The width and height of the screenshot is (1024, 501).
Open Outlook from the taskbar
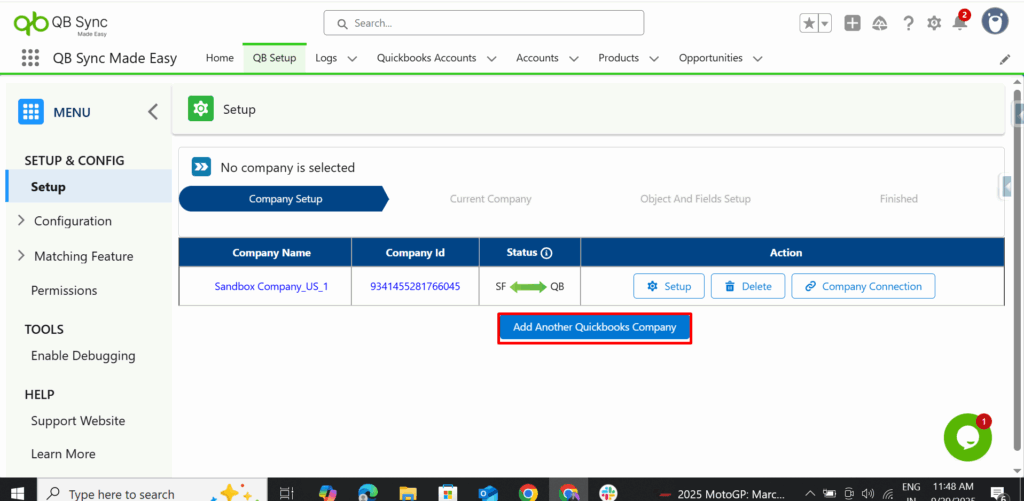pos(488,493)
